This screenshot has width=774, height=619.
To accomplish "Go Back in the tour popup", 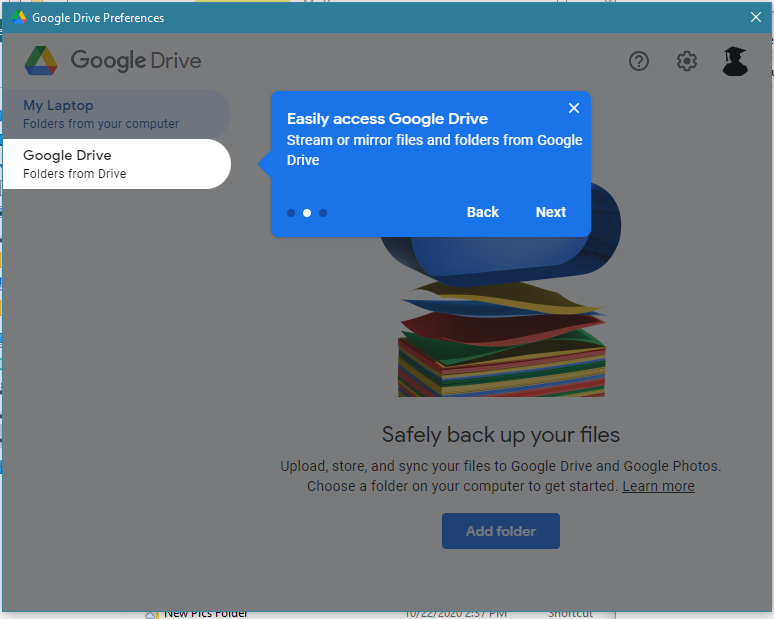I will [483, 212].
